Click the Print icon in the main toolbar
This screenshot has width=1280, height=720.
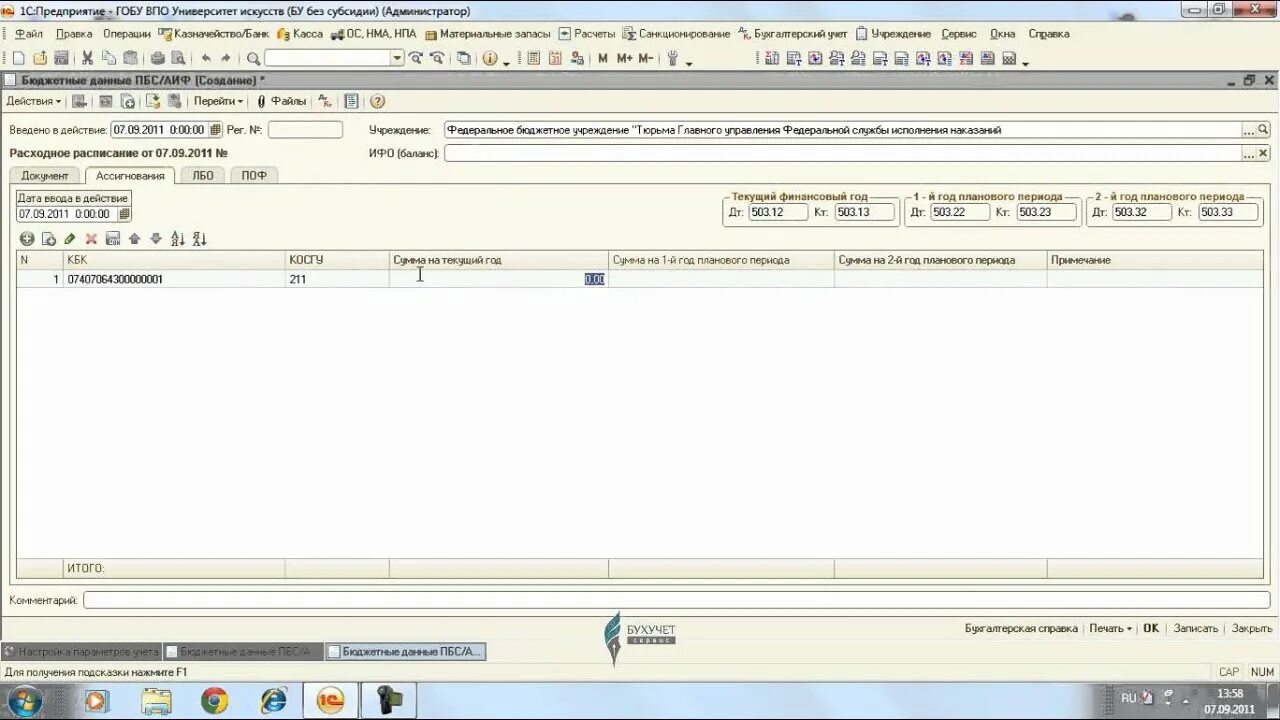[157, 58]
